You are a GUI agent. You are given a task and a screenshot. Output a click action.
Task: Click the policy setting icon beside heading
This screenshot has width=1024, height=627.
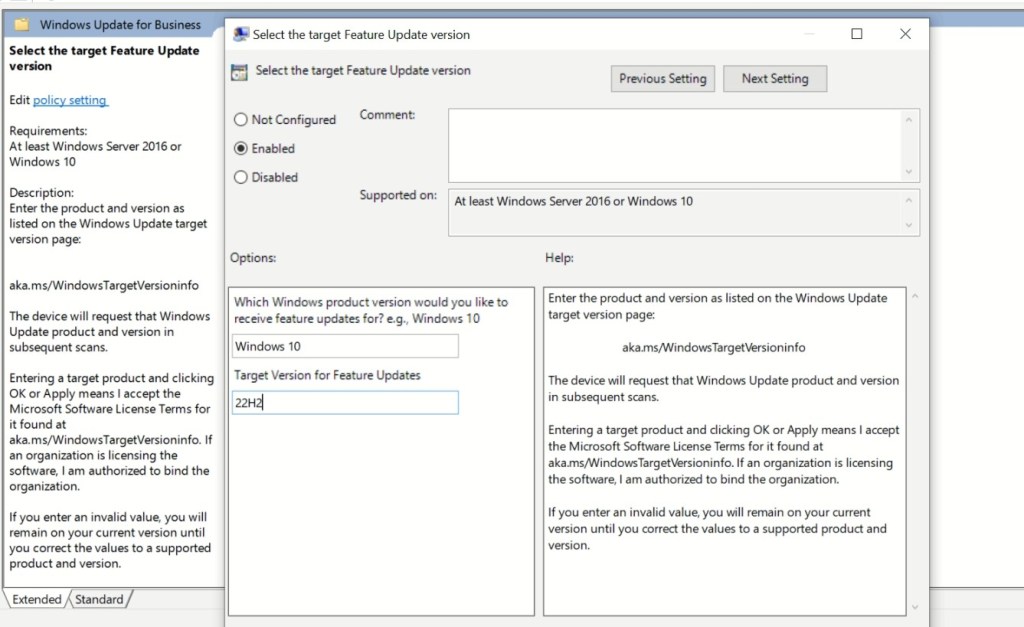(x=240, y=72)
